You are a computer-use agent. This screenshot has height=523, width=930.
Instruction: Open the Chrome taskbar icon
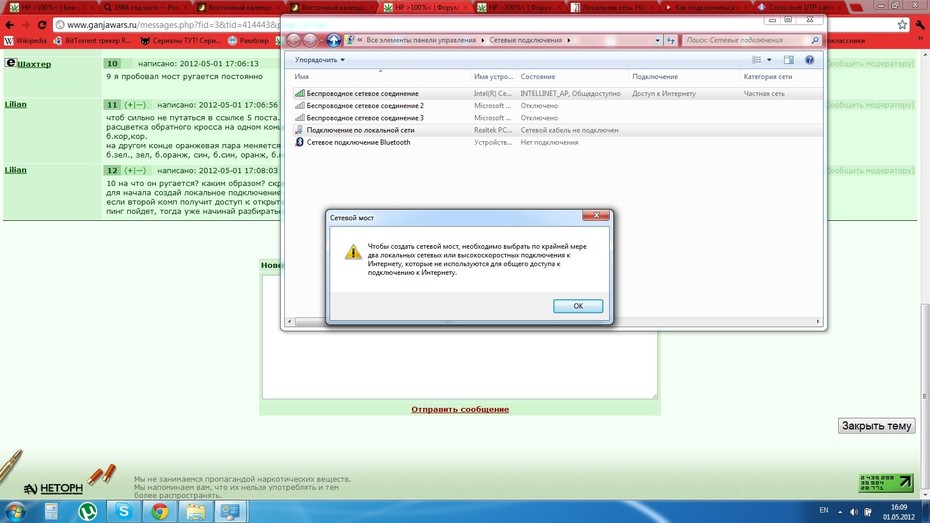pyautogui.click(x=159, y=511)
